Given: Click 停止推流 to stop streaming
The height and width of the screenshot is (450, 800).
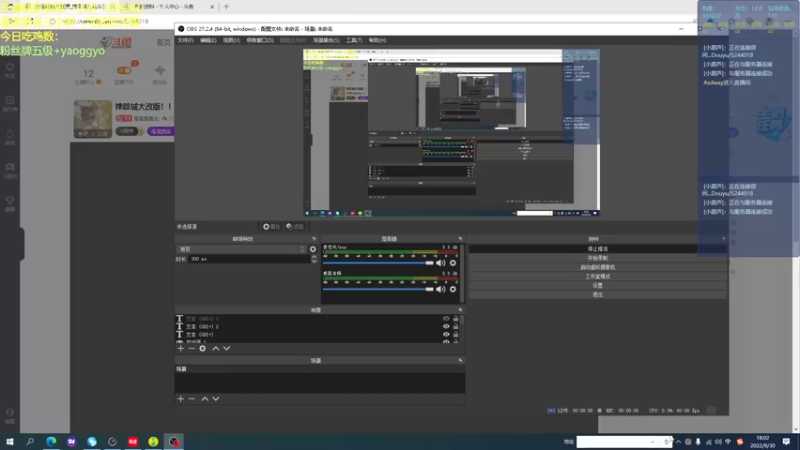Looking at the screenshot, I should tap(597, 249).
